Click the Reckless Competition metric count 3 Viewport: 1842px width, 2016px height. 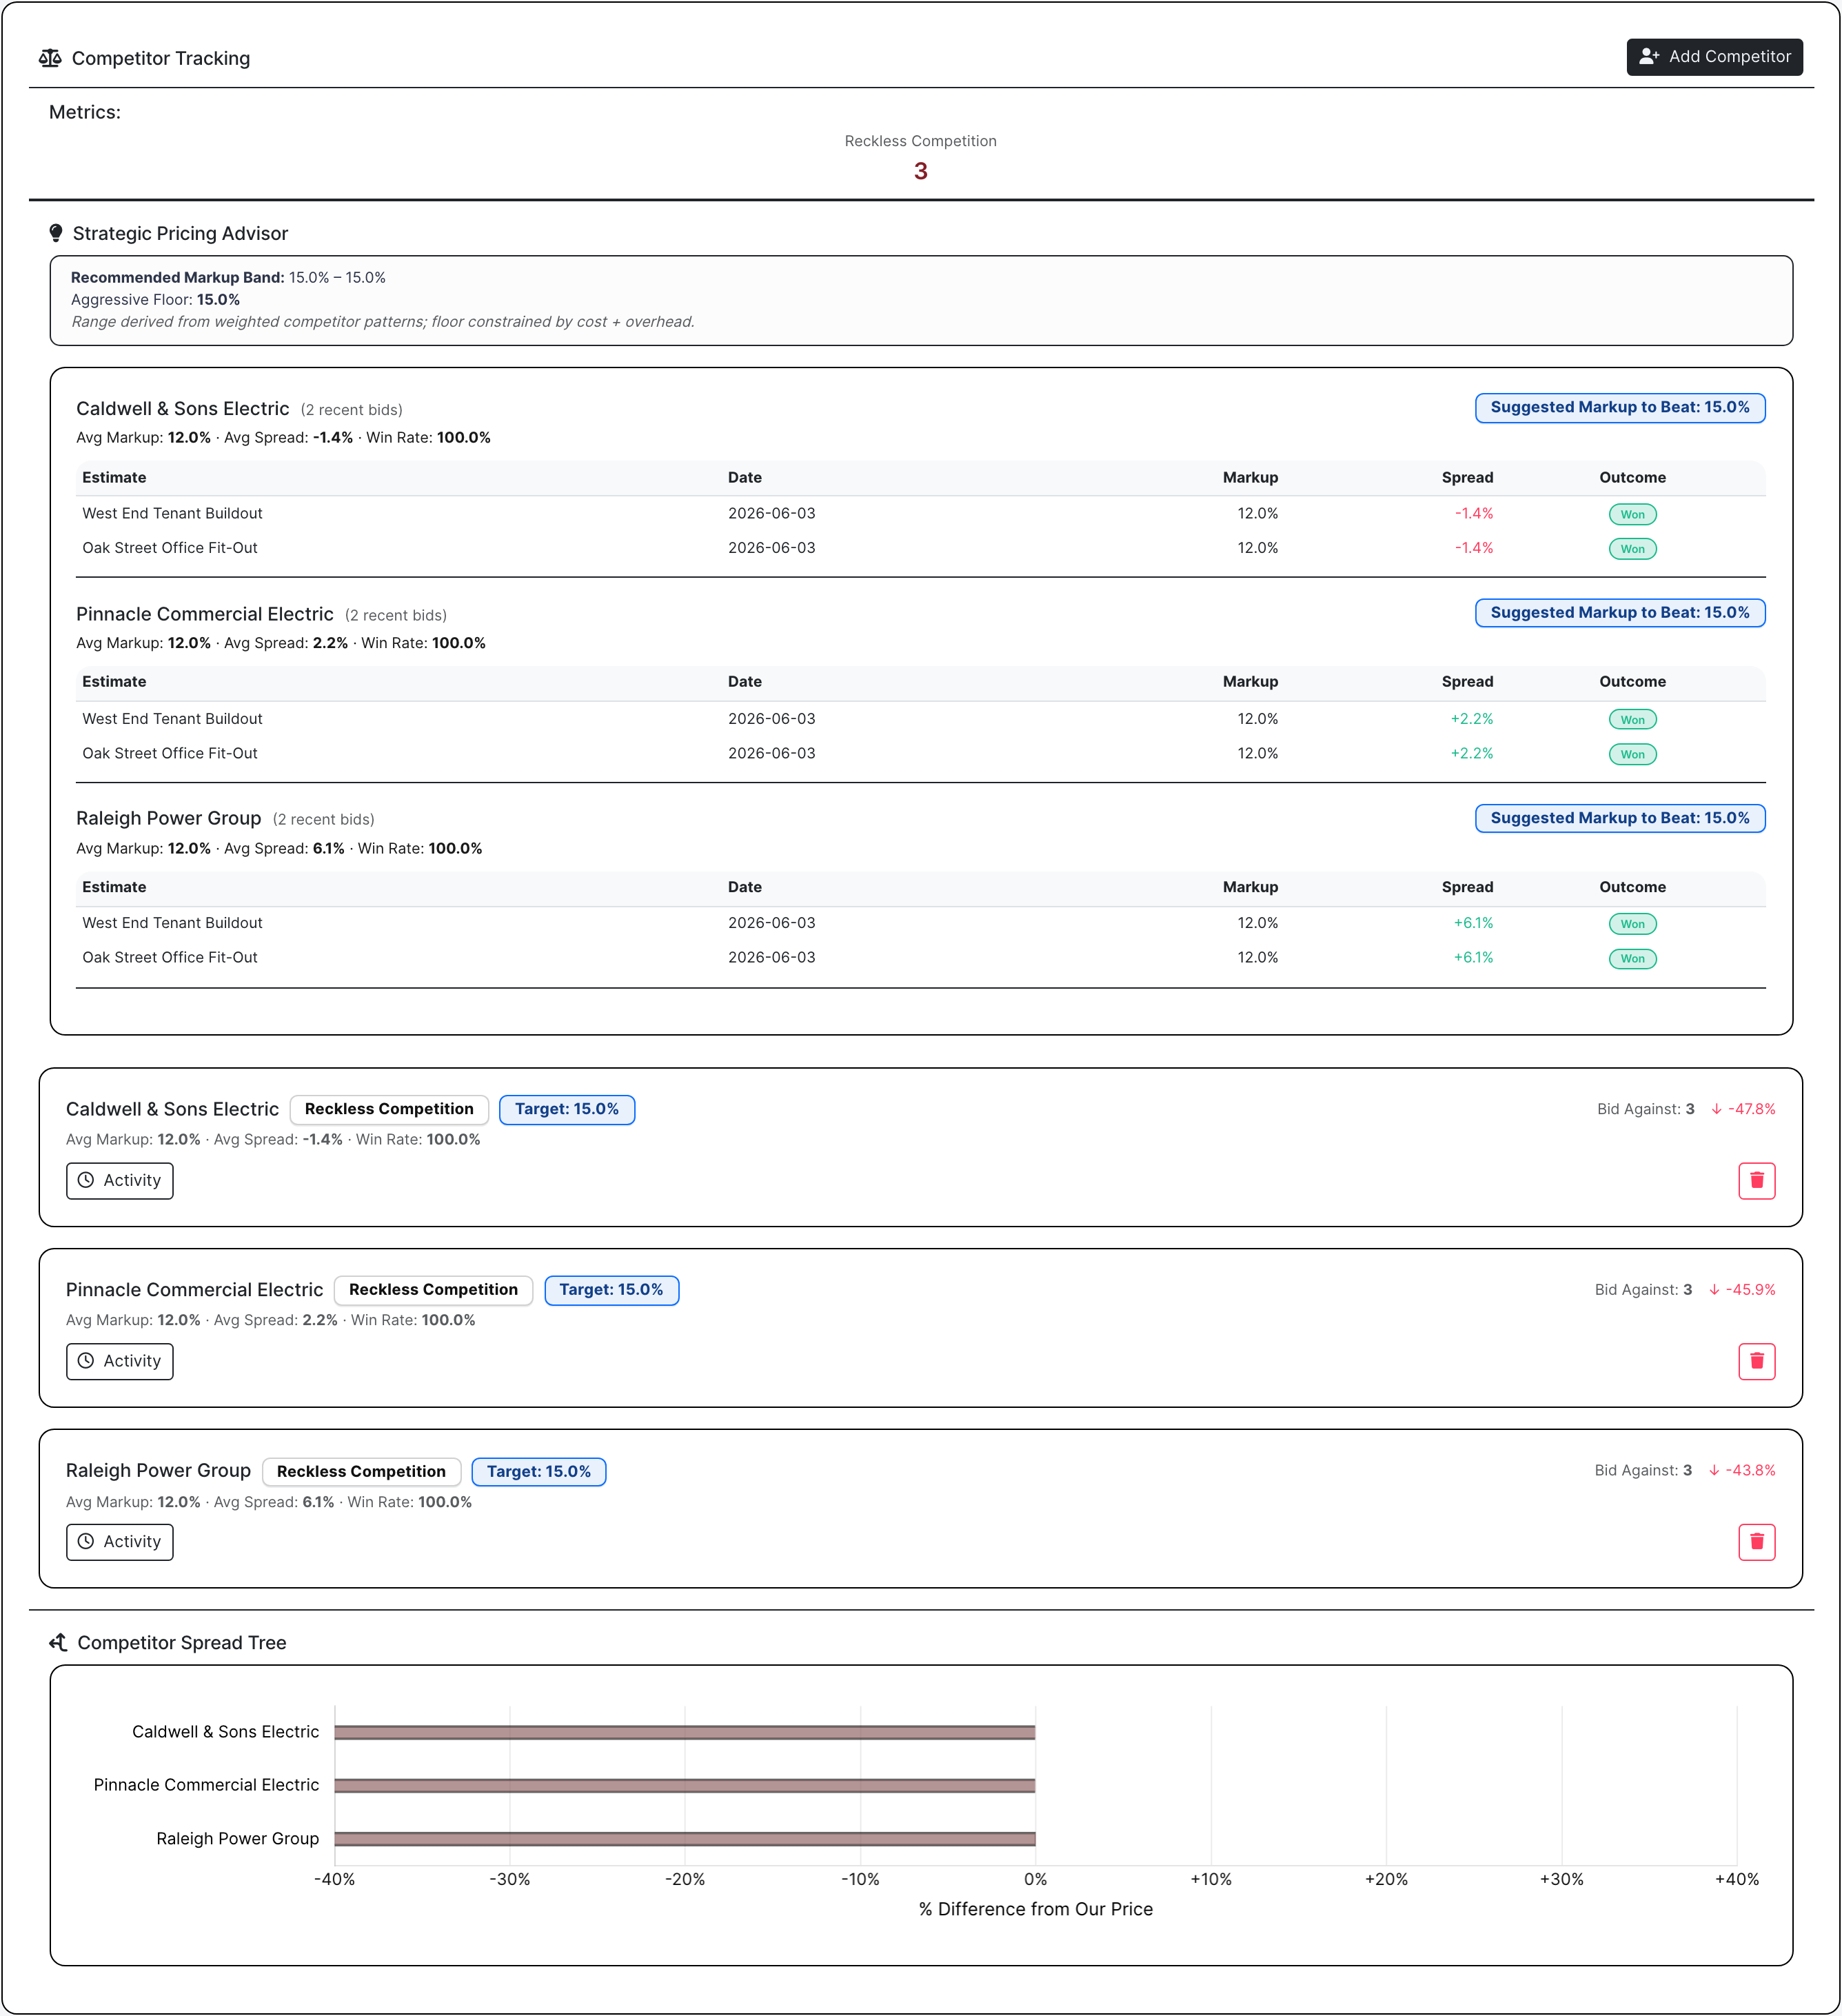click(920, 171)
